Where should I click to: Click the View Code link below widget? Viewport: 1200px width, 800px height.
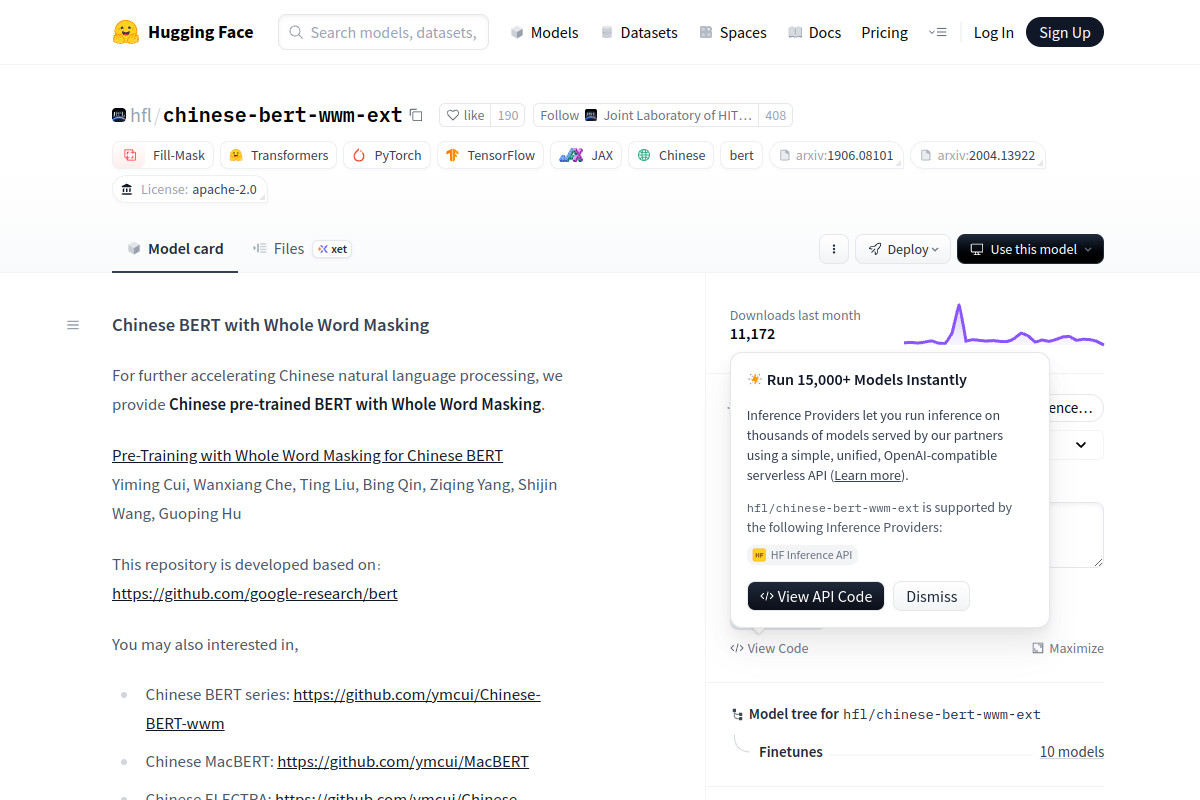click(769, 648)
